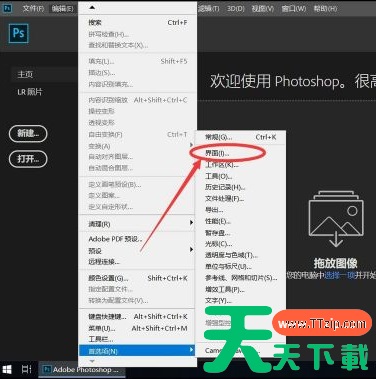The width and height of the screenshot is (376, 379).
Task: Select 主页 in the left sidebar
Action: [x=44, y=74]
